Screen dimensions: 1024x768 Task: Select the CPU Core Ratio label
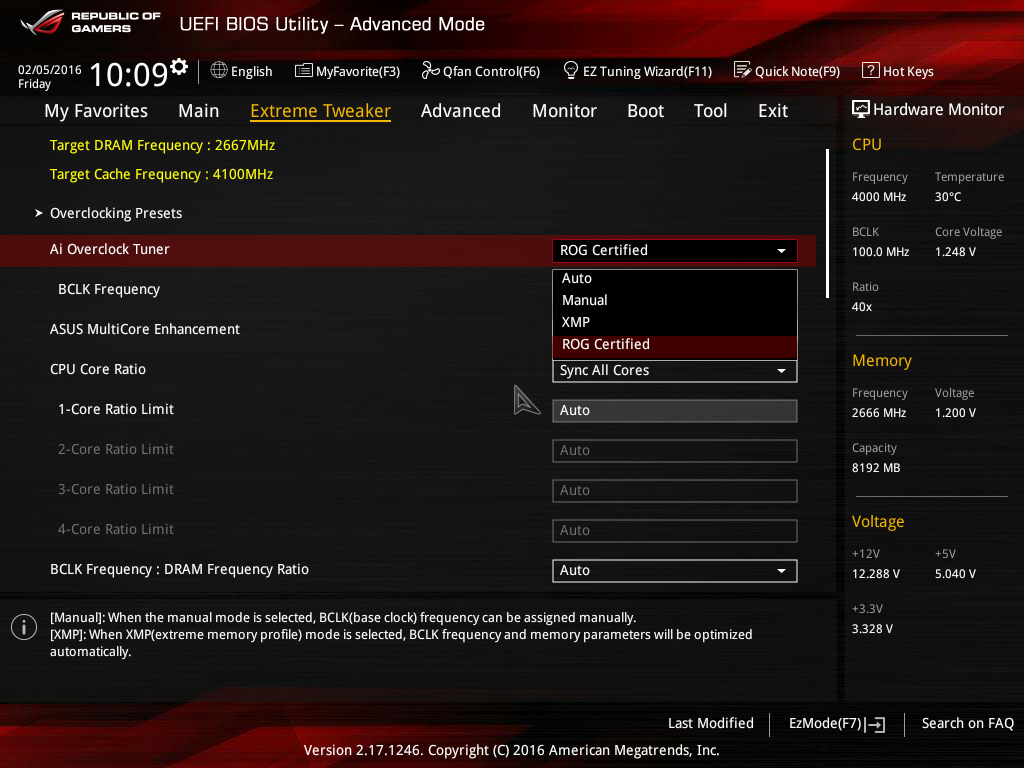coord(98,370)
